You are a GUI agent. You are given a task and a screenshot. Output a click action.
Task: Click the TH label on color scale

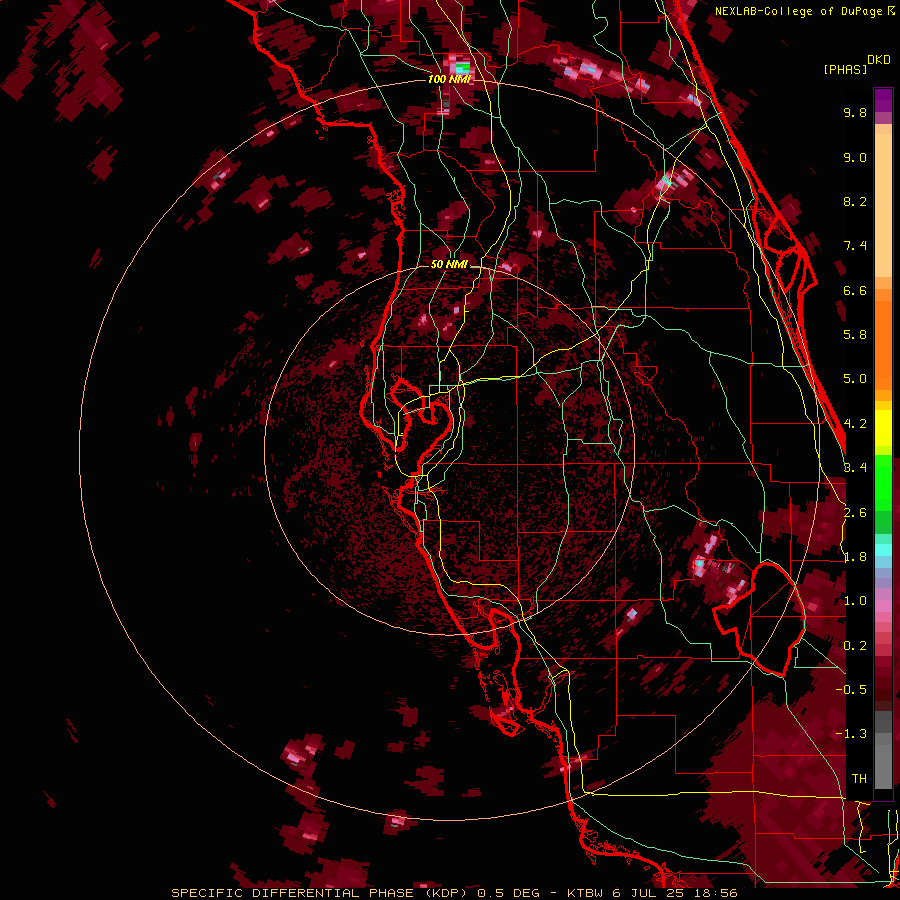coord(859,779)
